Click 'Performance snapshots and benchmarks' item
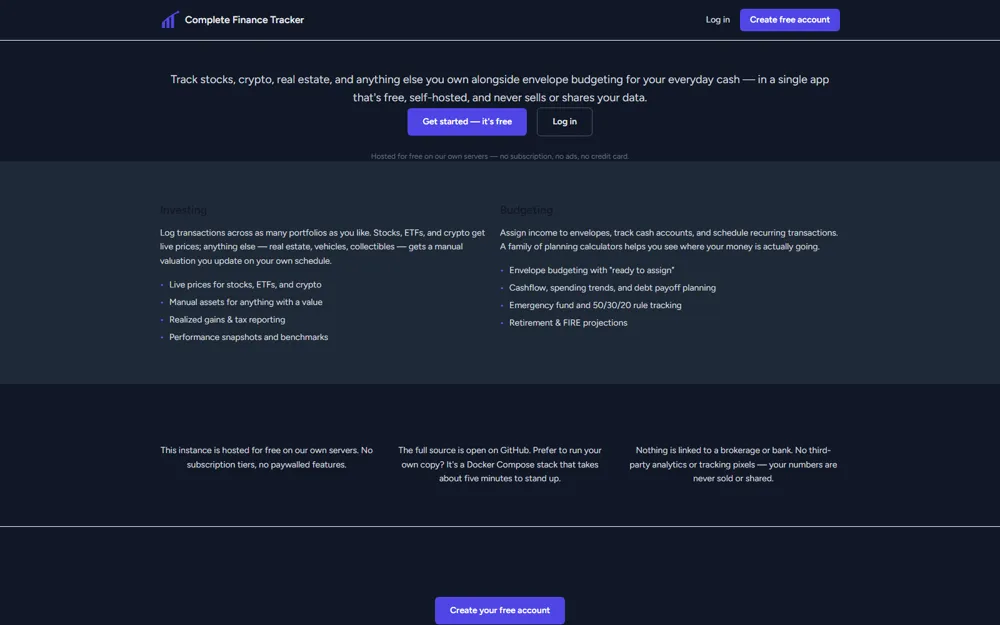This screenshot has height=625, width=1000. [249, 337]
